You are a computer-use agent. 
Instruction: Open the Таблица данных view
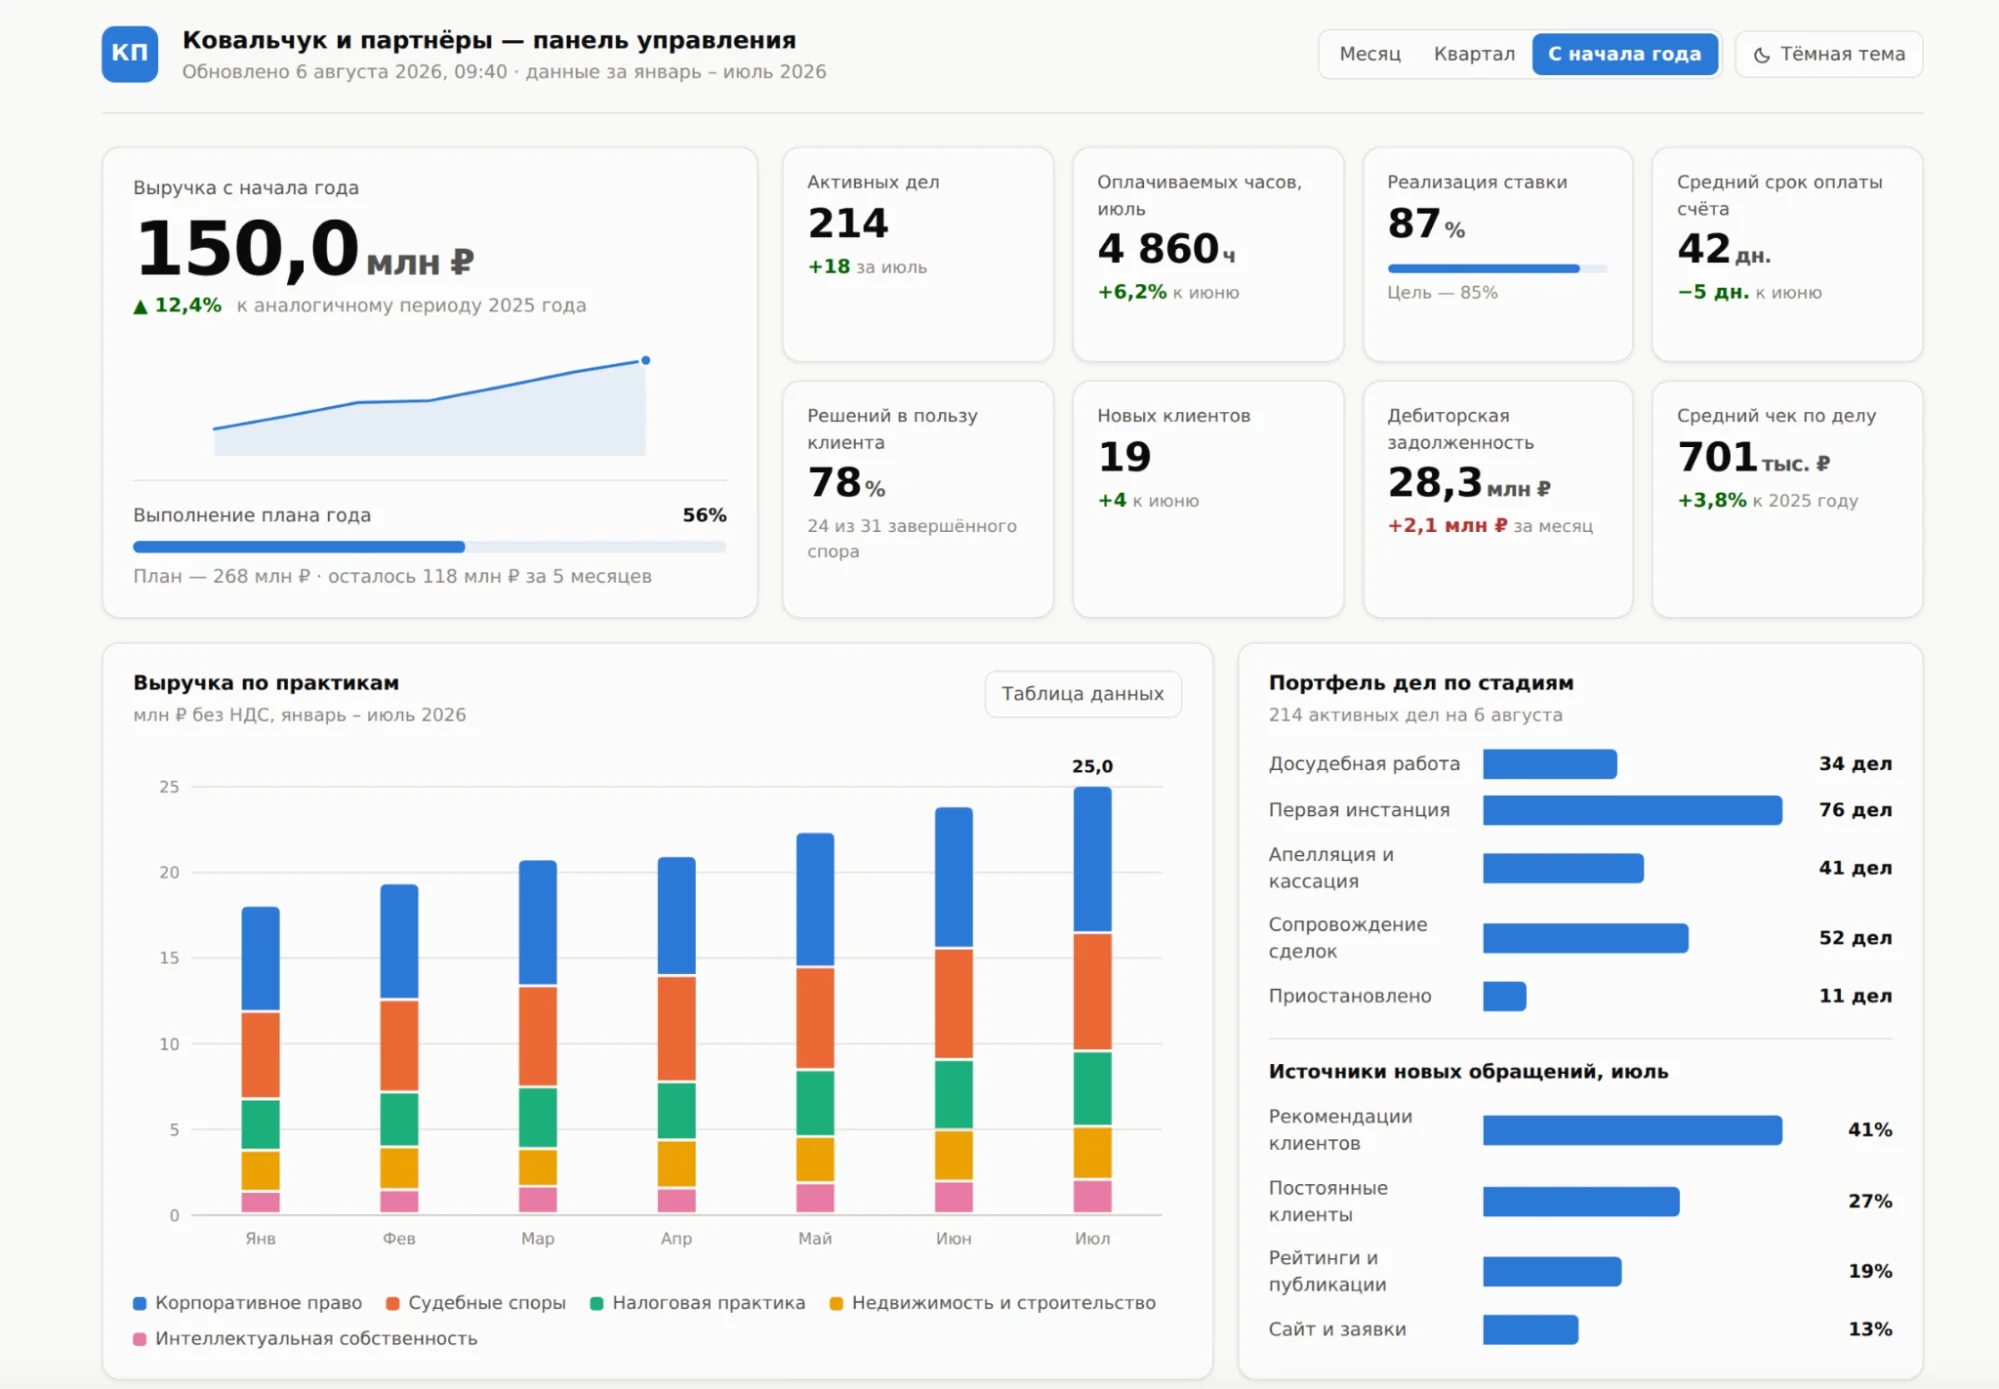(1082, 693)
